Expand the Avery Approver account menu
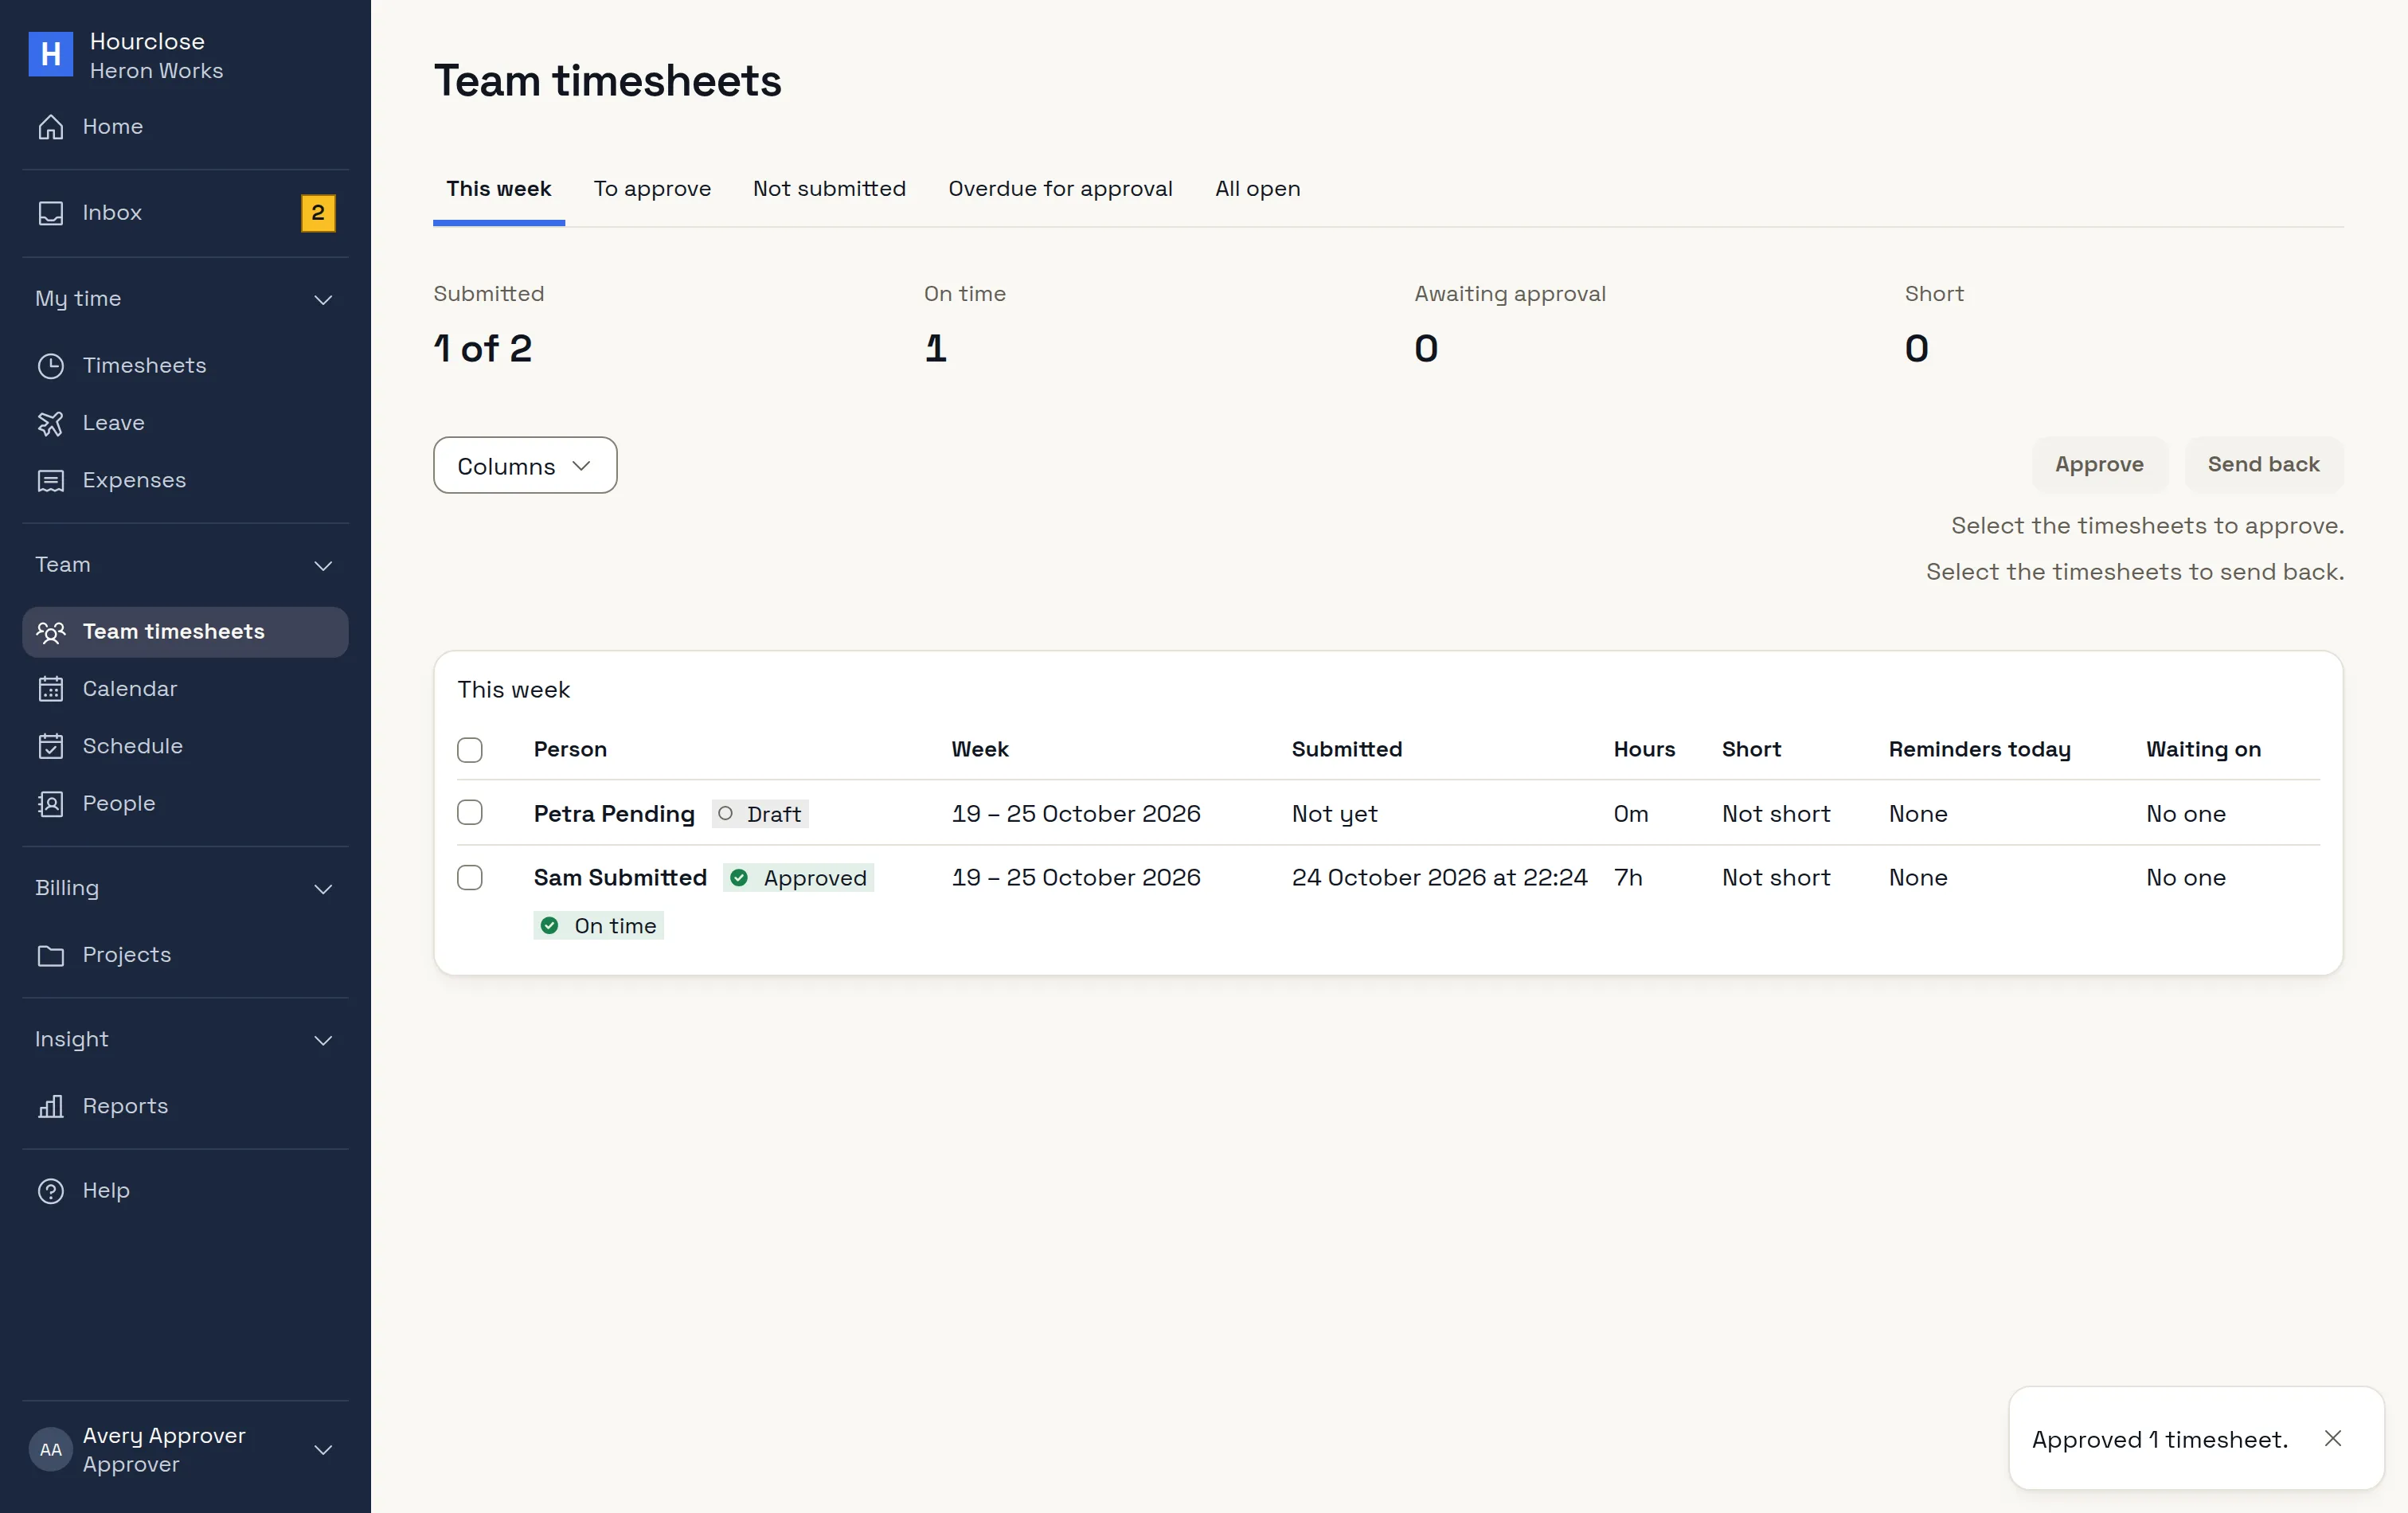Viewport: 2408px width, 1513px height. [185, 1450]
